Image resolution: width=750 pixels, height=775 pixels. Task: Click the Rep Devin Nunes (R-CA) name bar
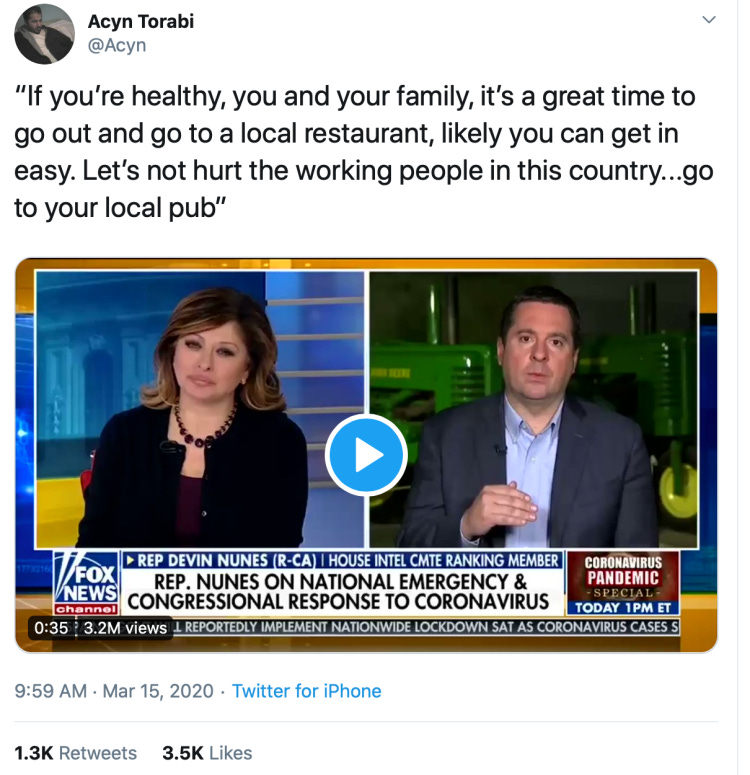point(341,560)
